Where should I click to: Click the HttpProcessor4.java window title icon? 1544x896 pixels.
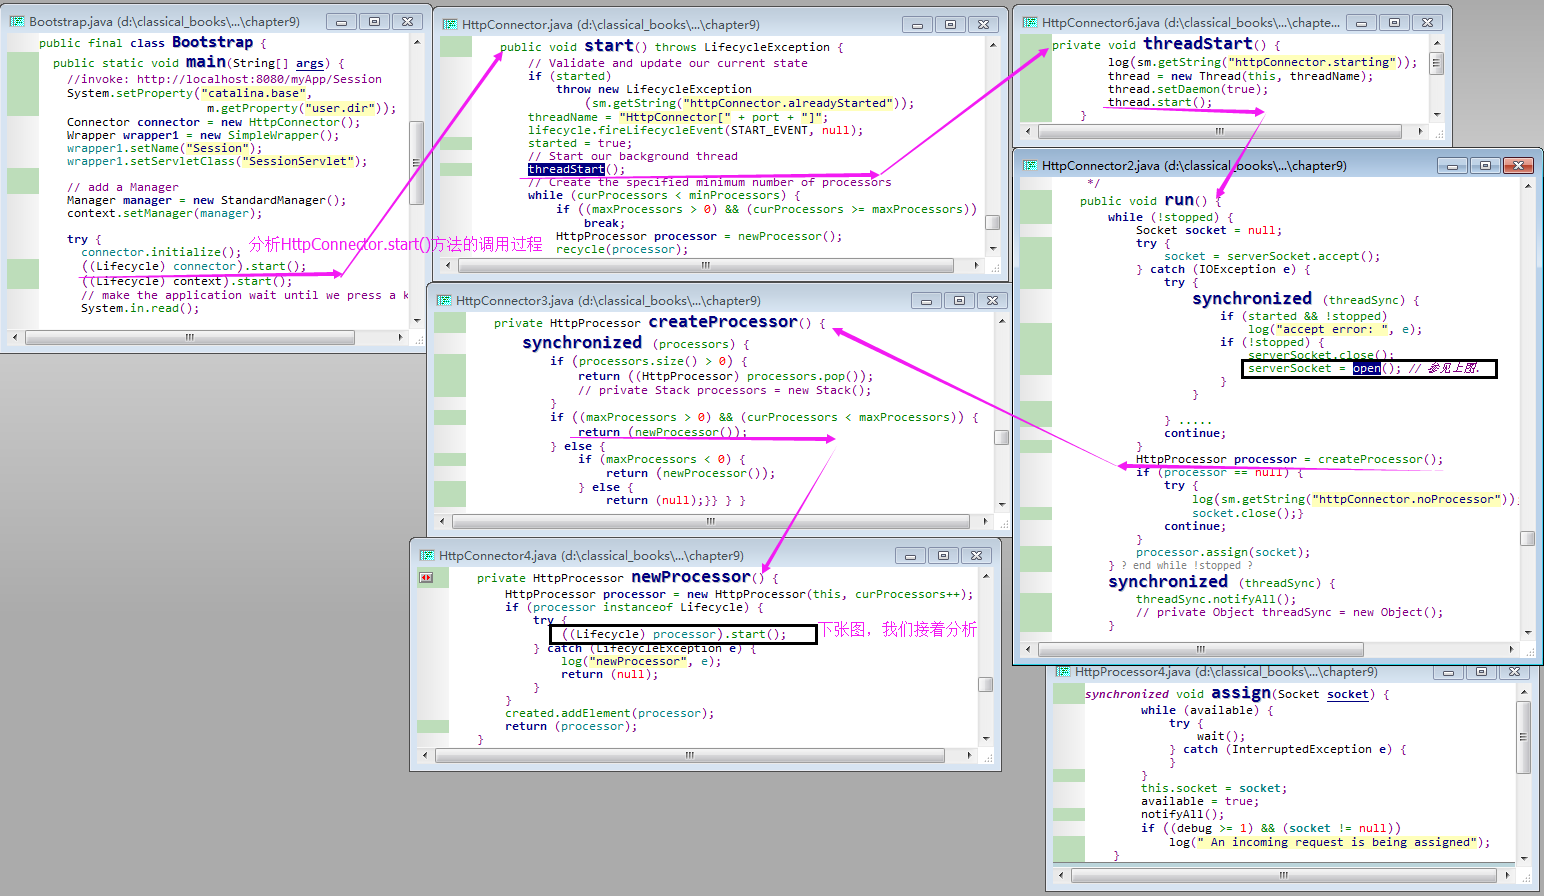[1063, 672]
